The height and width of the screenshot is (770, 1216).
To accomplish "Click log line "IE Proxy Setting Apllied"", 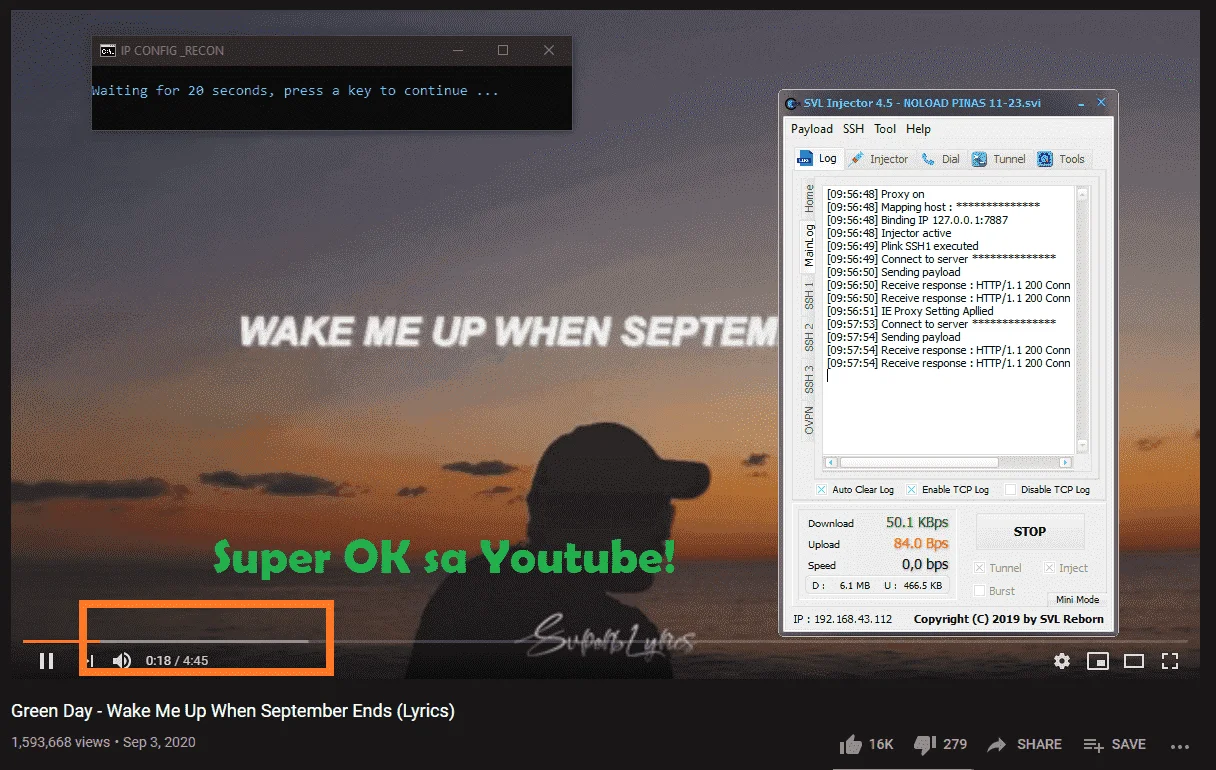I will click(910, 311).
